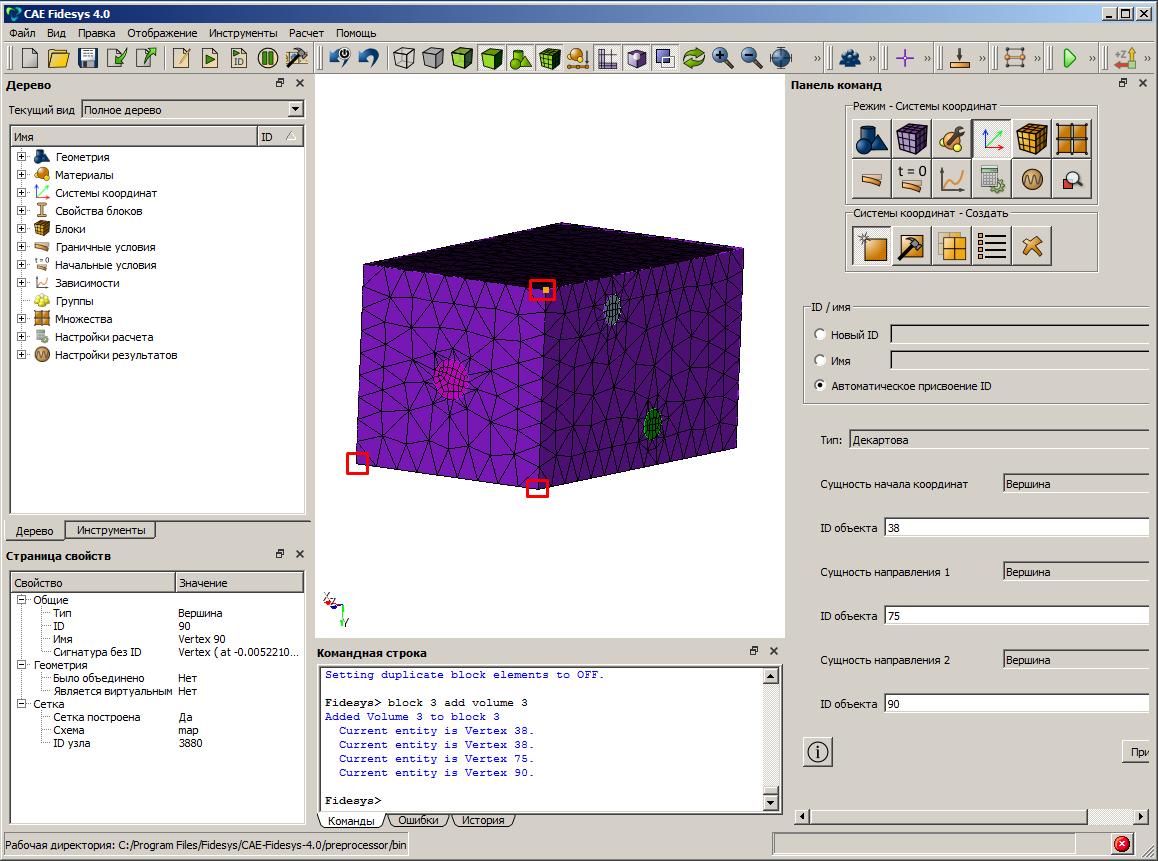Select materials mode icon with wrench
Screen dimensions: 1158x861
(952, 138)
